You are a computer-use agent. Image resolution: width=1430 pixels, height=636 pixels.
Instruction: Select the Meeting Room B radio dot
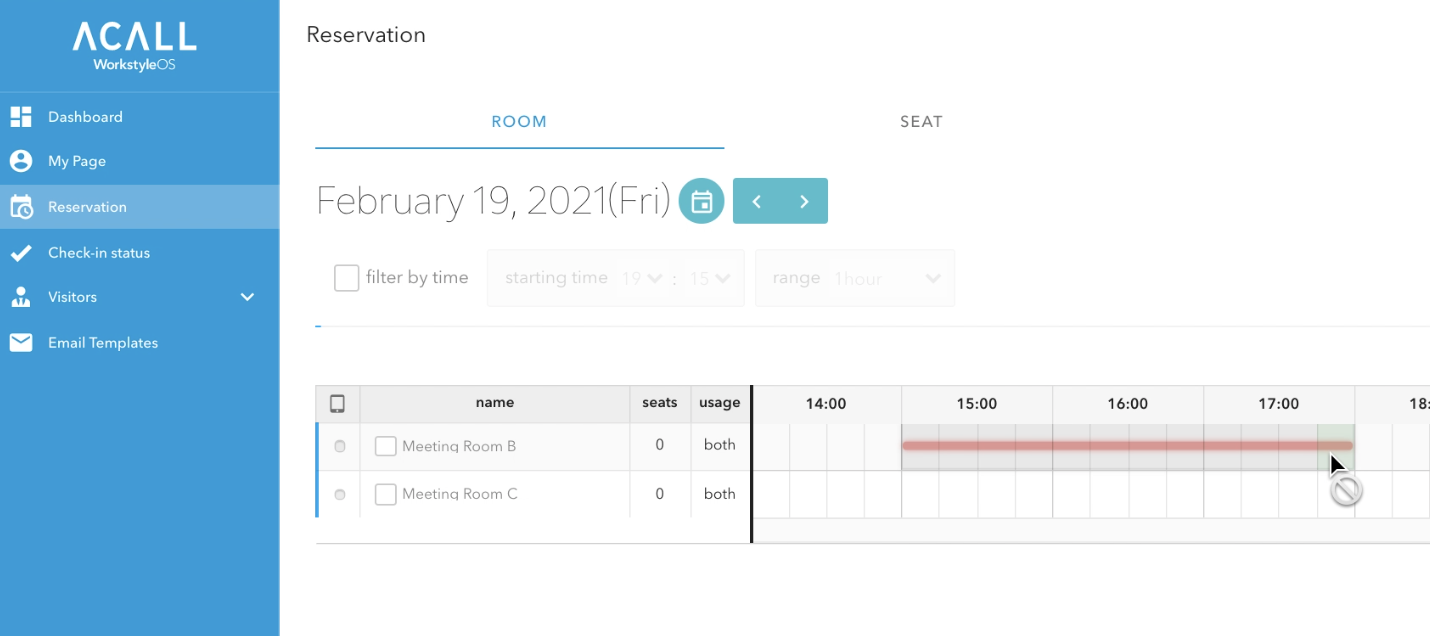pos(340,446)
